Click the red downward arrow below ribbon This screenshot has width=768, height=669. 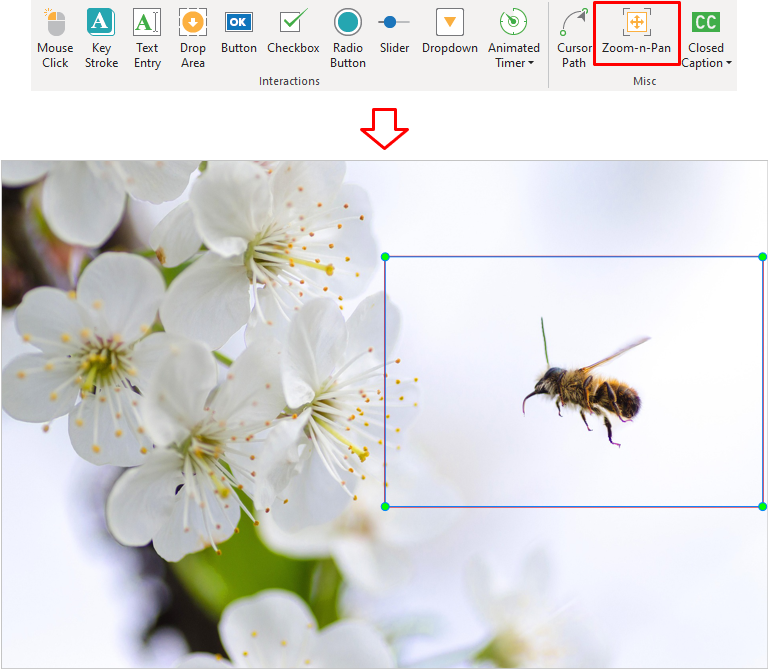coord(385,127)
